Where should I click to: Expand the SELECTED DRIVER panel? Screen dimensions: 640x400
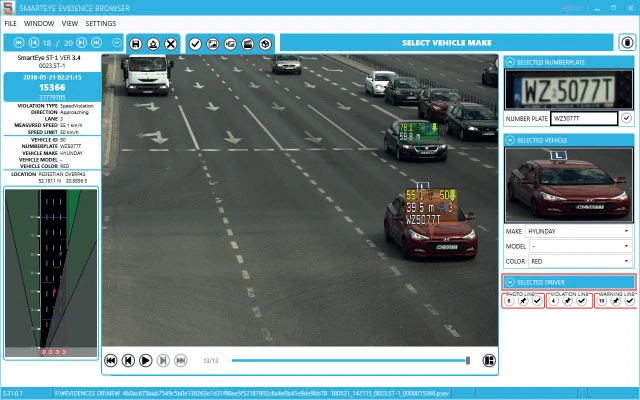[510, 282]
